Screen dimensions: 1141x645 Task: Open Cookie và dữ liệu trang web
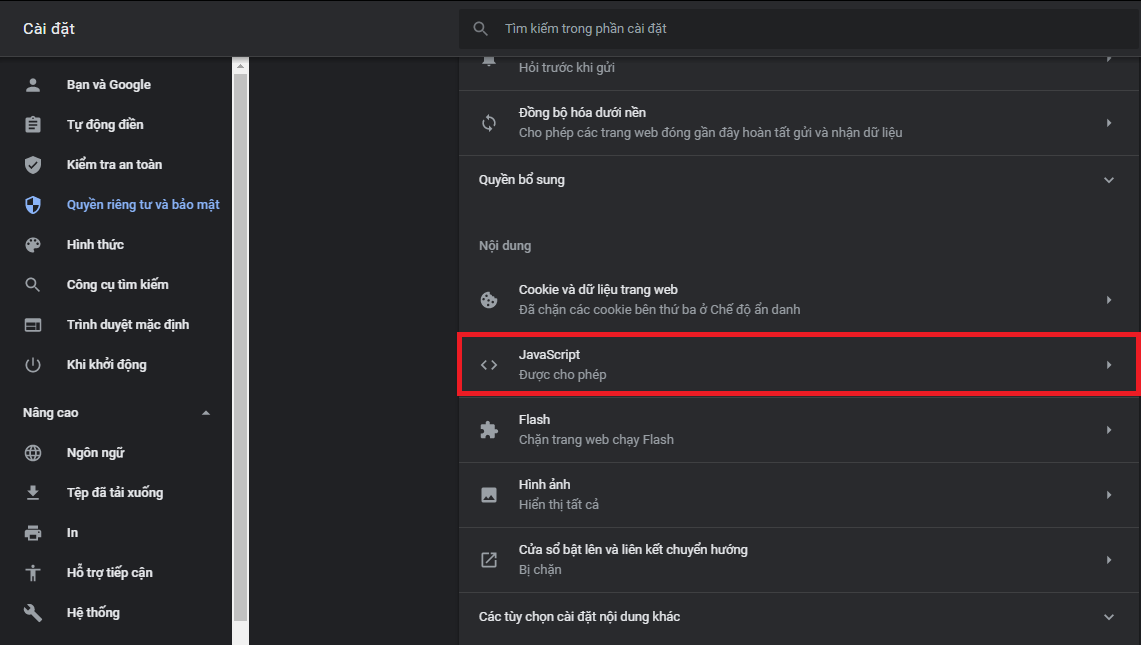[x=799, y=300]
